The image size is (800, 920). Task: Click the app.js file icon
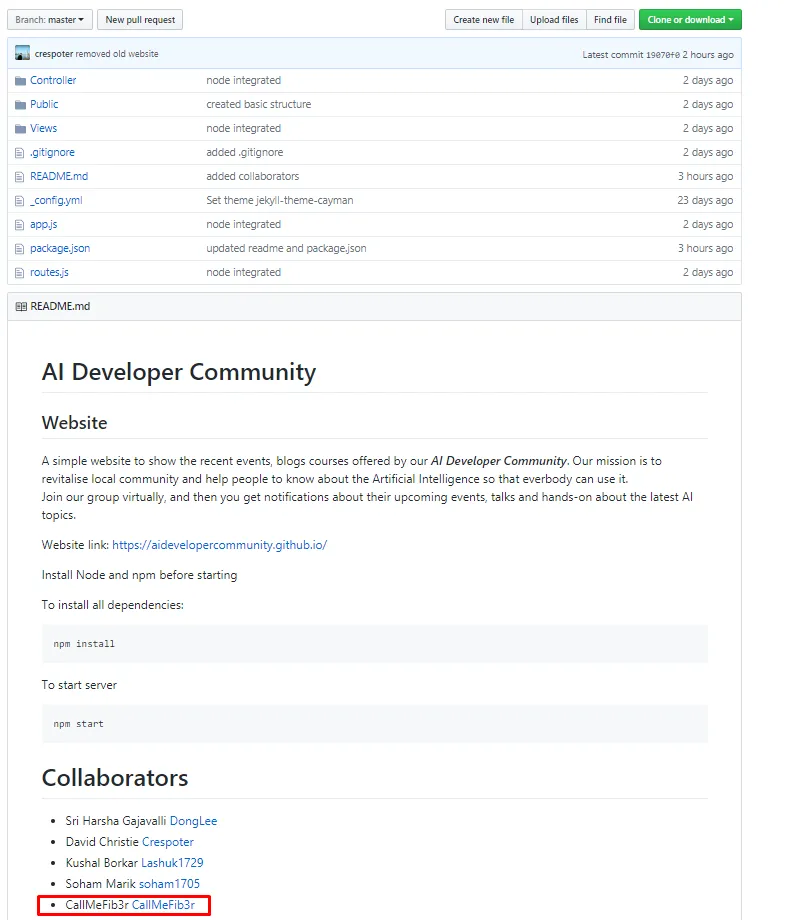pos(19,225)
